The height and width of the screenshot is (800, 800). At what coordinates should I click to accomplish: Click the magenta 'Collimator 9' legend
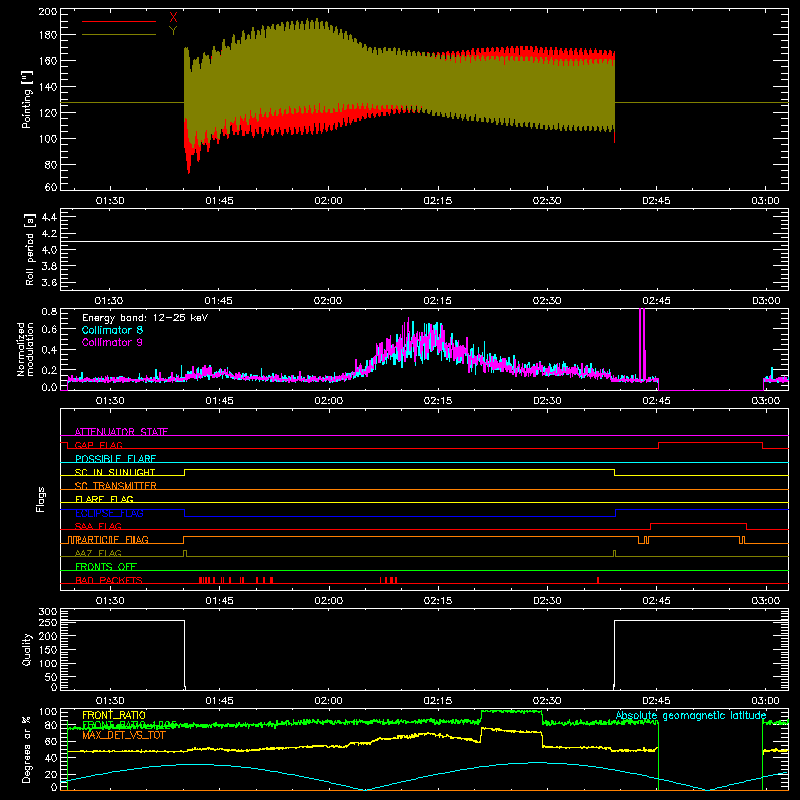(112, 342)
